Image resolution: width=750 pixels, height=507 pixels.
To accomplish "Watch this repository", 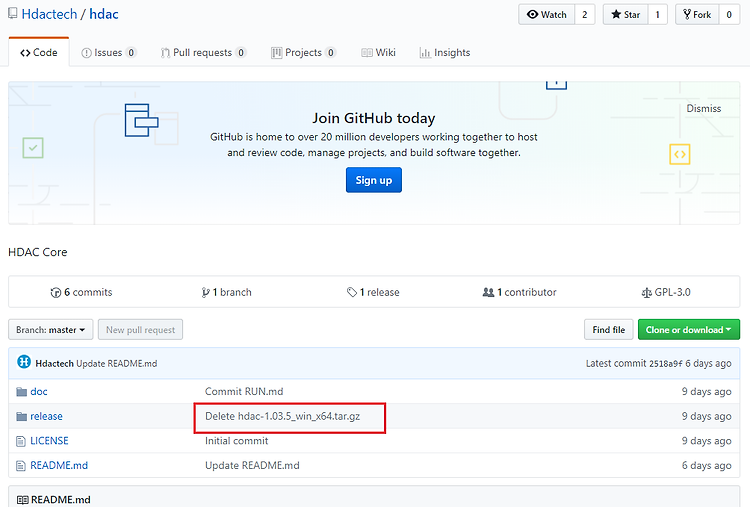I will [x=547, y=14].
